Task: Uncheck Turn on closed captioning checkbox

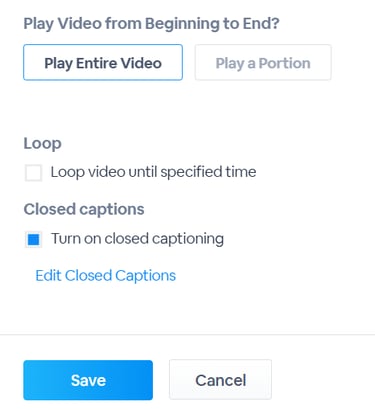Action: (x=33, y=239)
